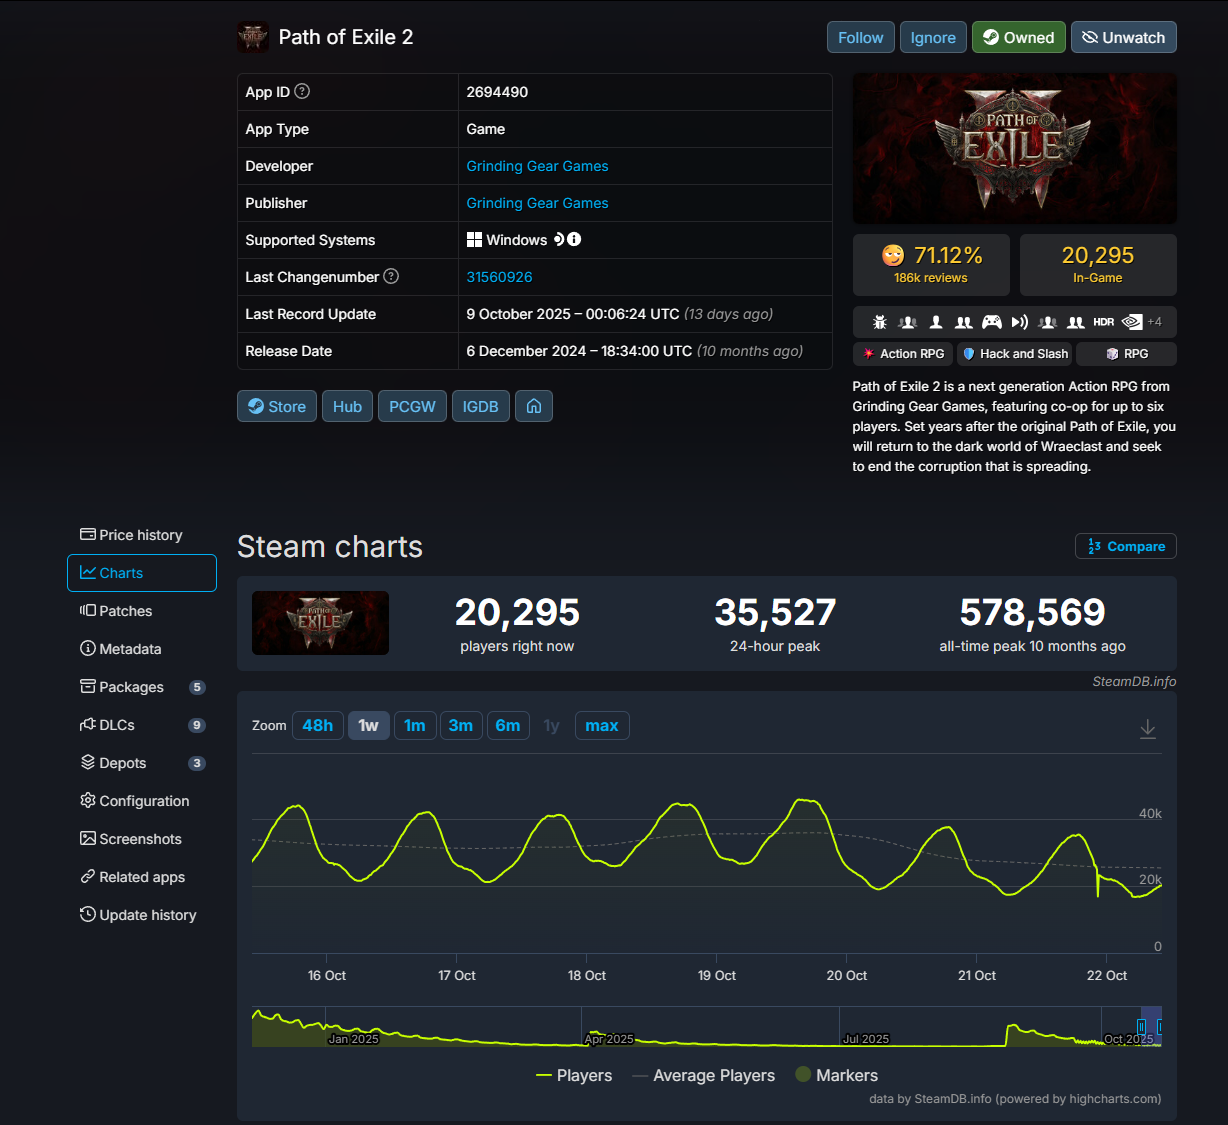Click the 71.12% review score box

pyautogui.click(x=931, y=265)
